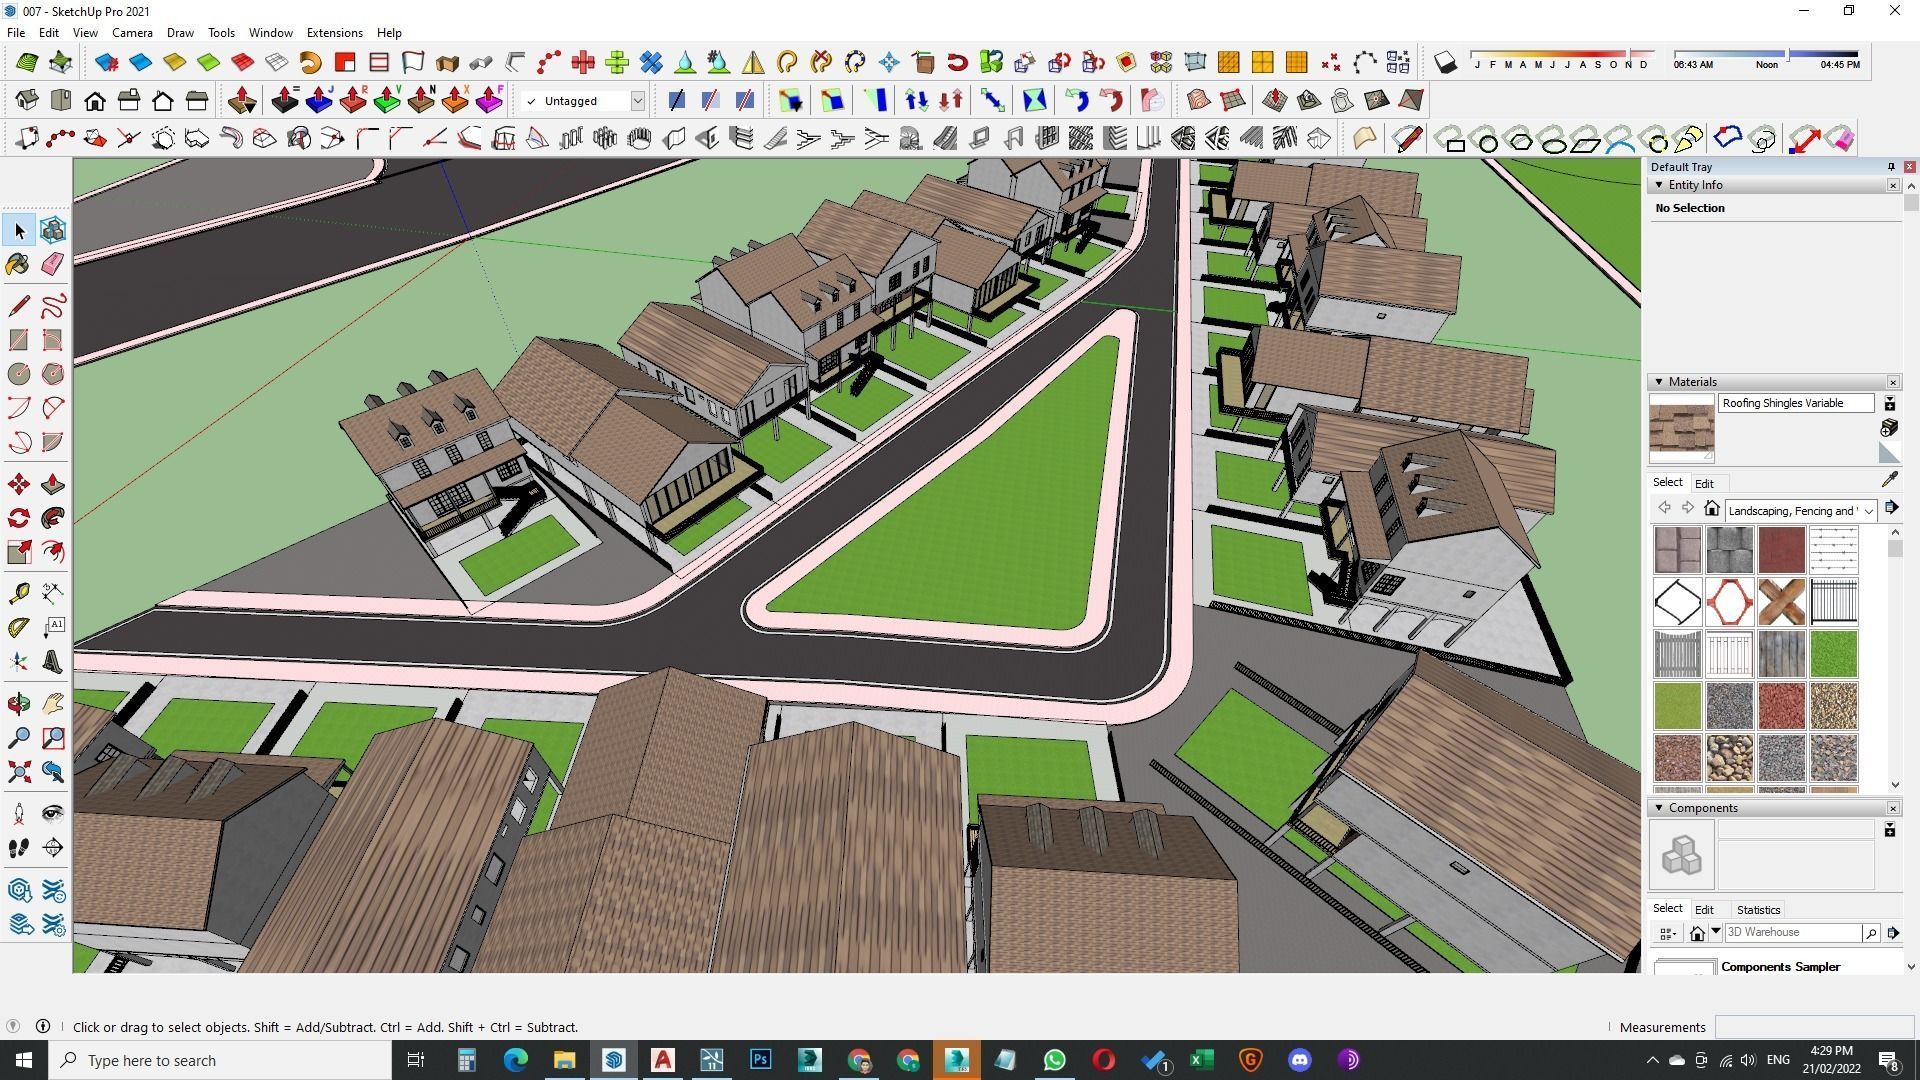This screenshot has width=1920, height=1080.
Task: Open Windows Start menu
Action: tap(24, 1060)
